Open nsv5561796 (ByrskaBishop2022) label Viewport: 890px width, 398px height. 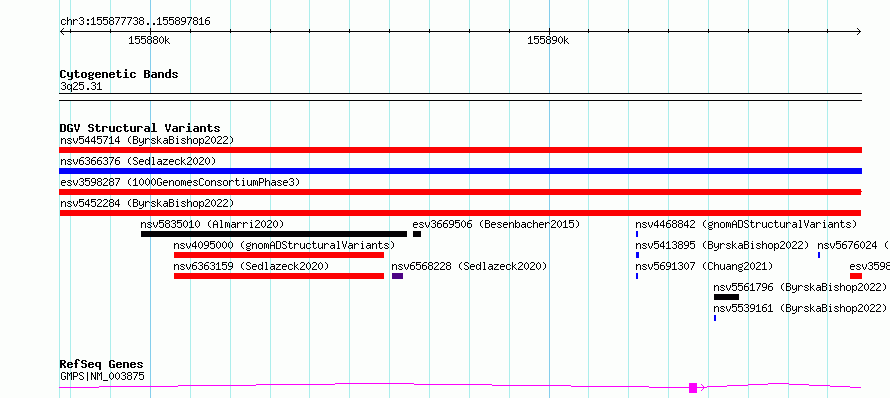800,287
